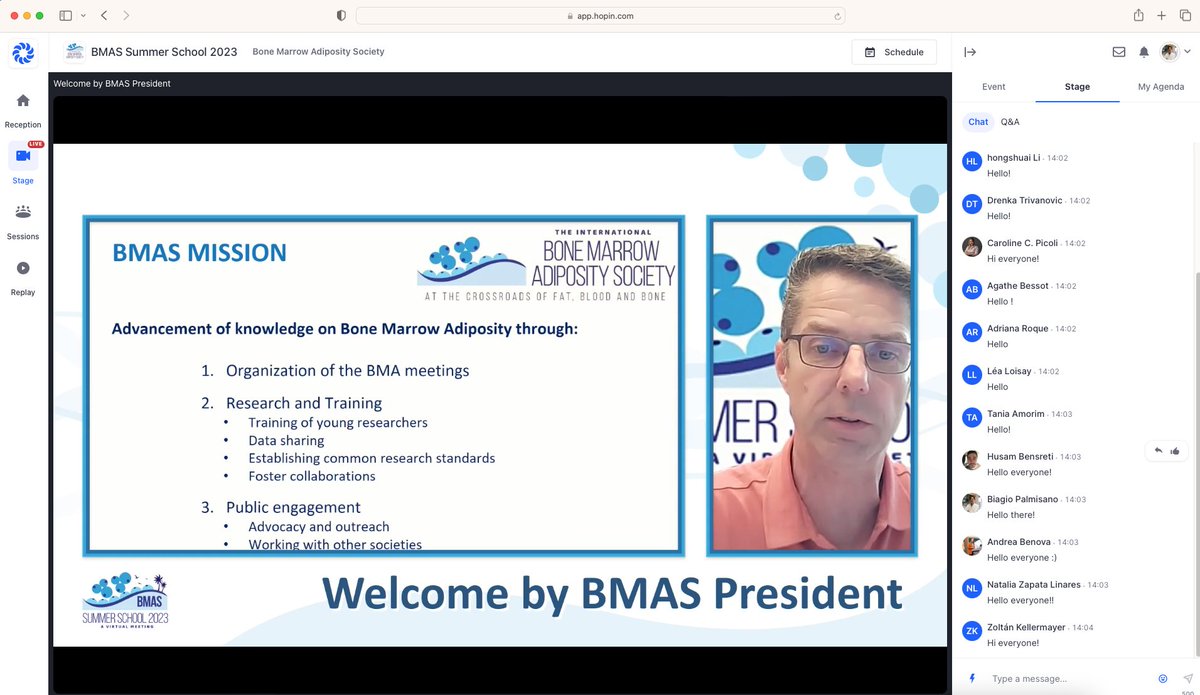This screenshot has width=1200, height=695.
Task: Open the event Schedule
Action: tap(894, 51)
